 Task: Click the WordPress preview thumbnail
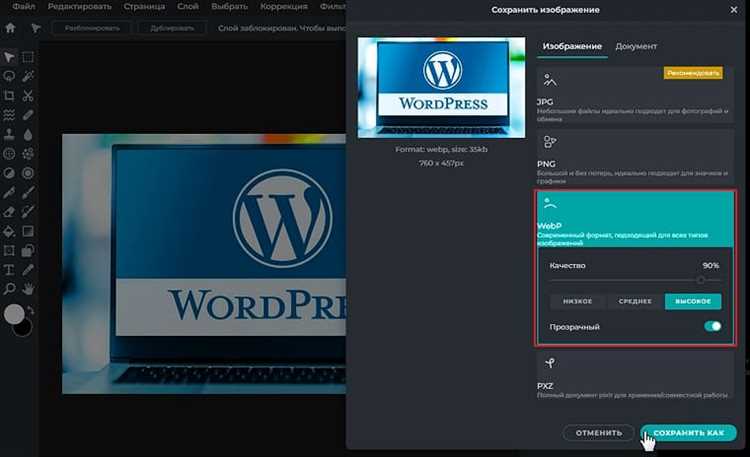click(441, 88)
